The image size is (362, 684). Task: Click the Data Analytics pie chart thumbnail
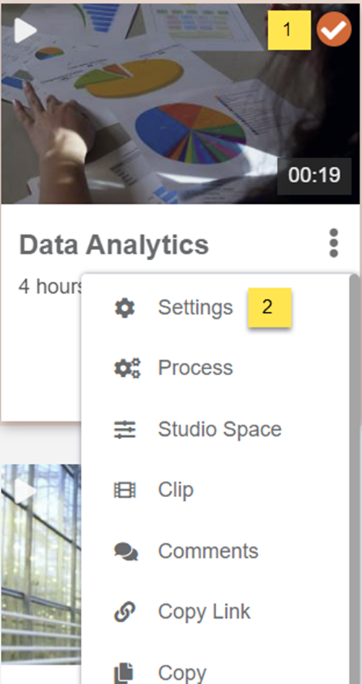[181, 104]
